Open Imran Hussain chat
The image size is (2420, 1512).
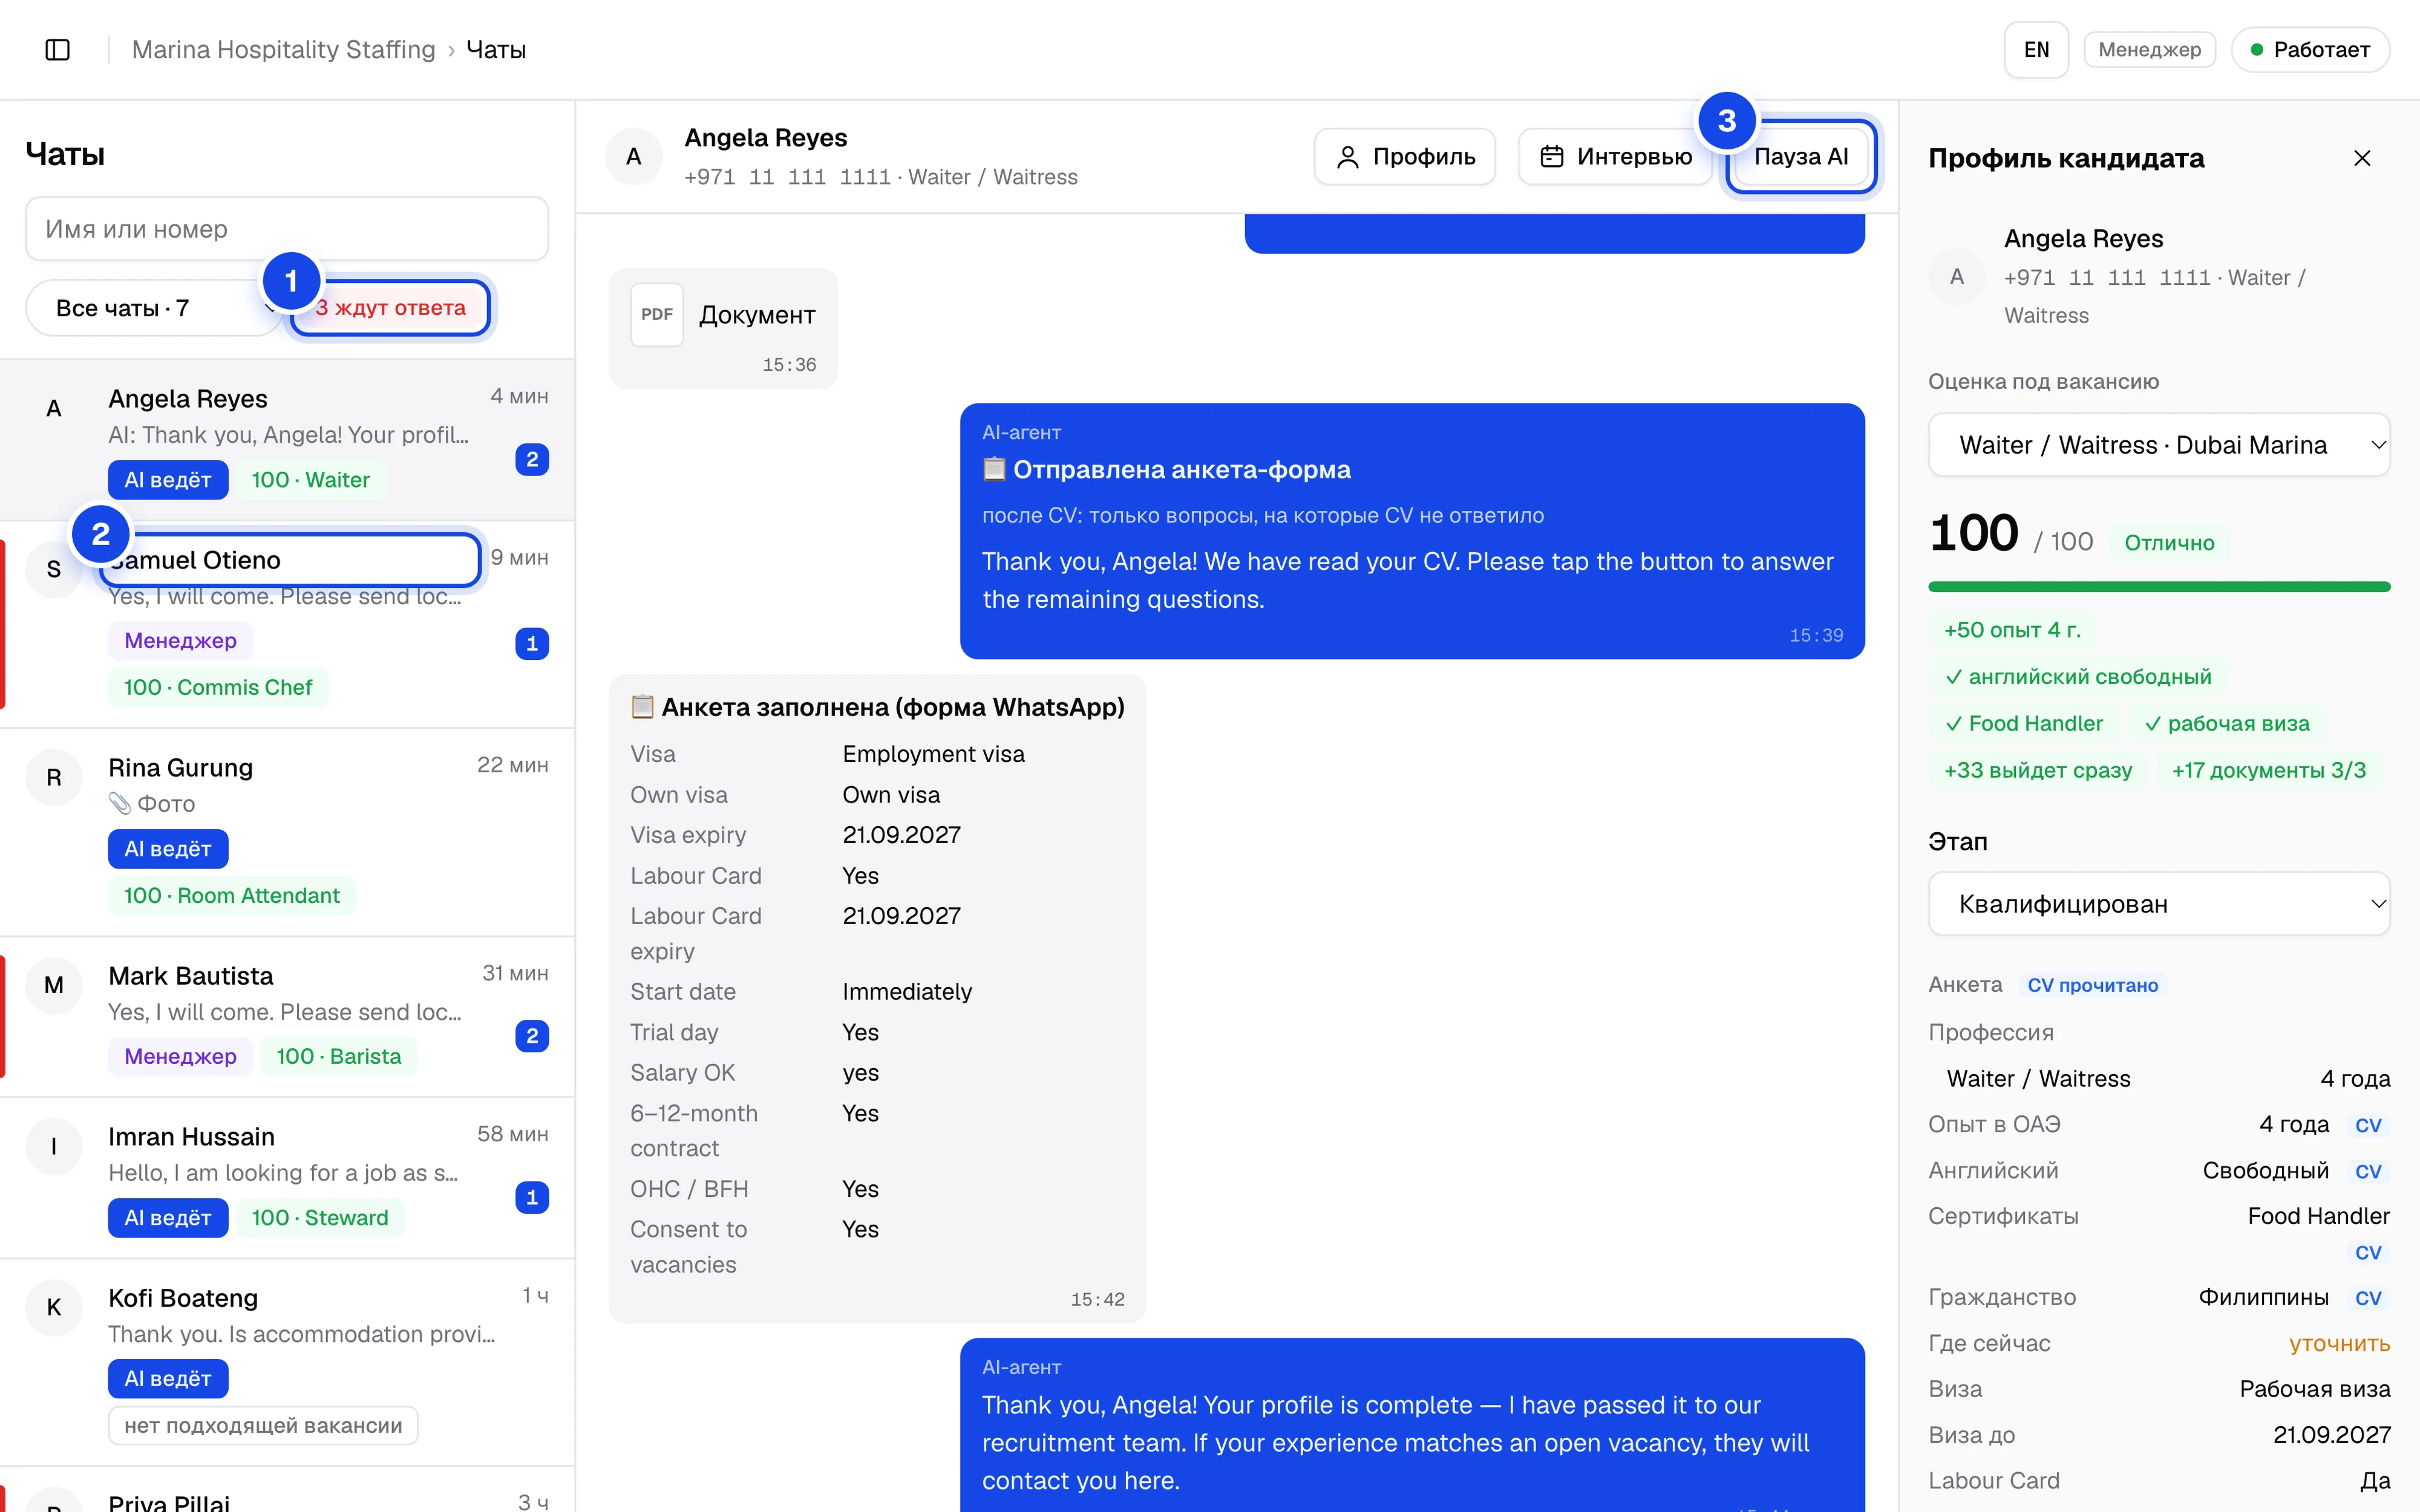(288, 1178)
